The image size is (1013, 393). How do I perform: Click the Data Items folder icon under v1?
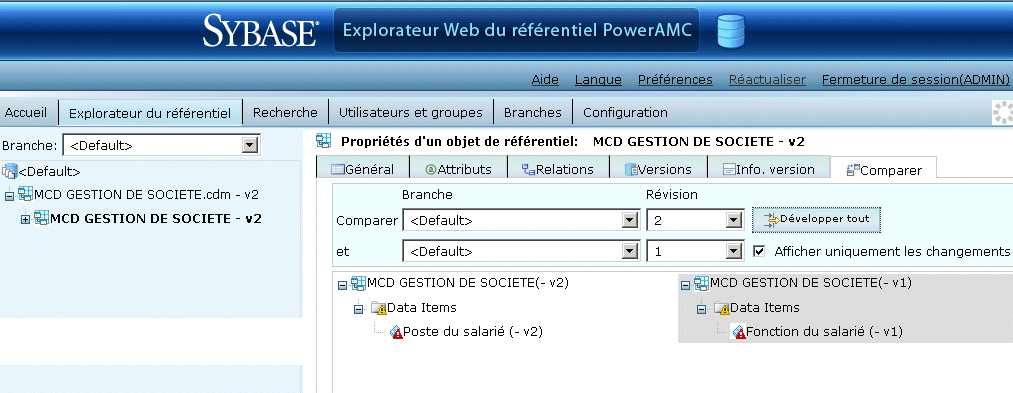coord(722,308)
